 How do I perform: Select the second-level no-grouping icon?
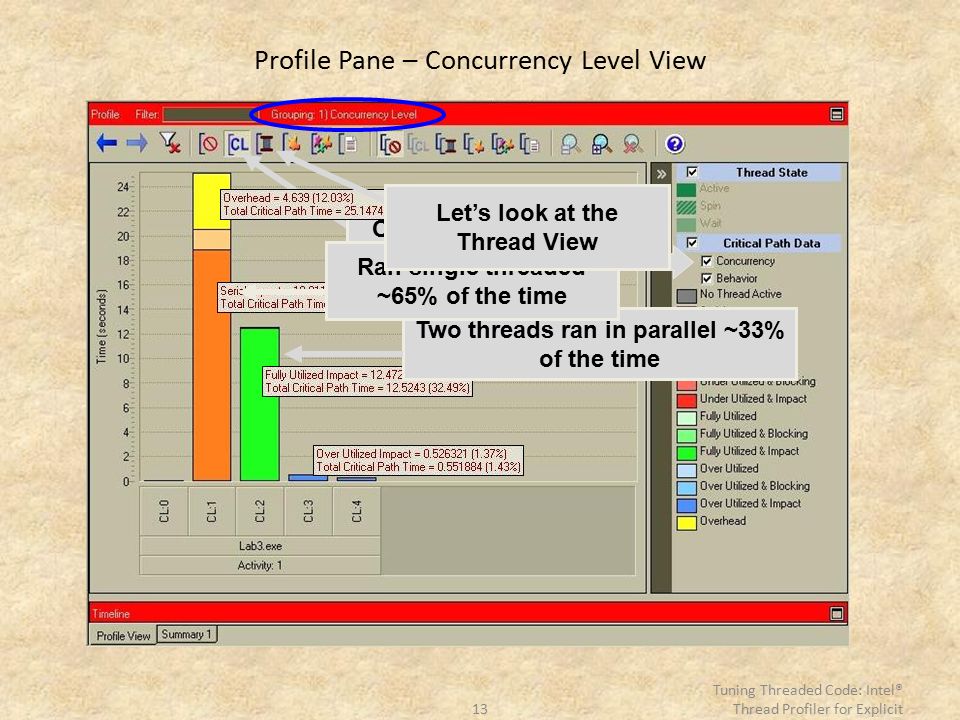390,145
